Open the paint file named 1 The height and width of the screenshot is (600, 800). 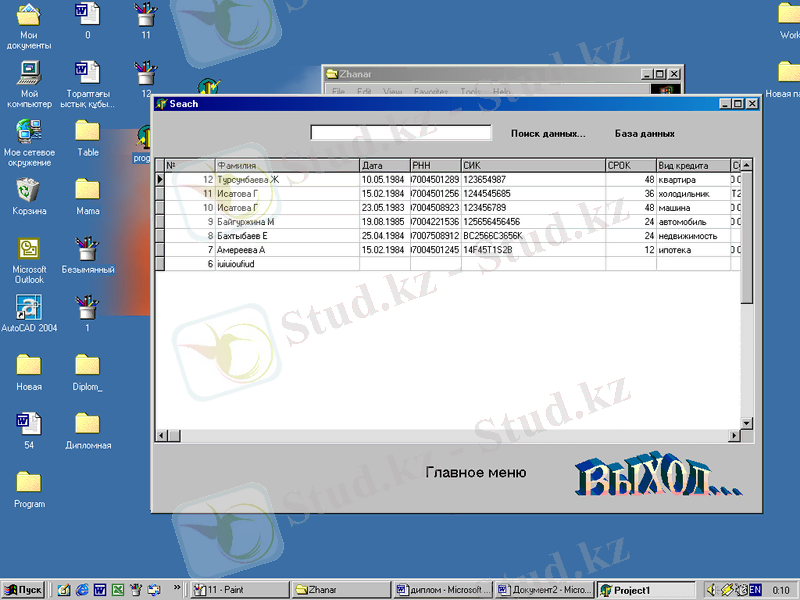(x=87, y=314)
